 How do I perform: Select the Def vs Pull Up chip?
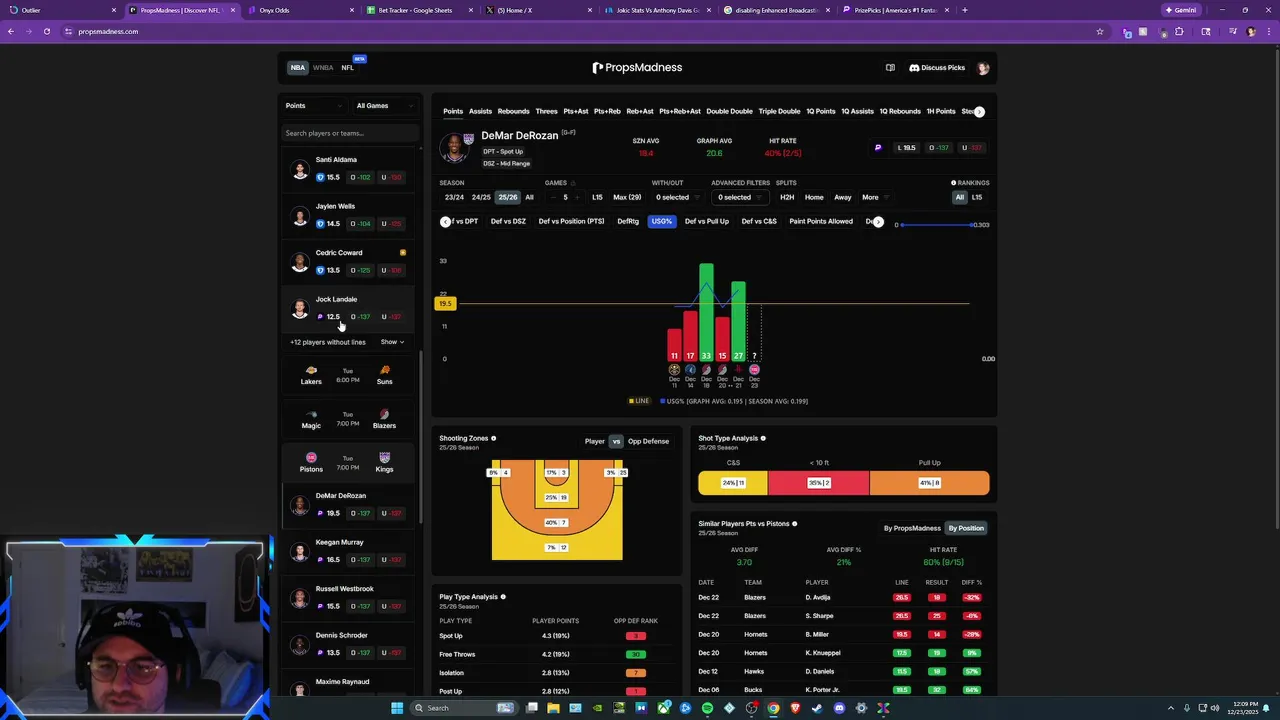[x=707, y=221]
